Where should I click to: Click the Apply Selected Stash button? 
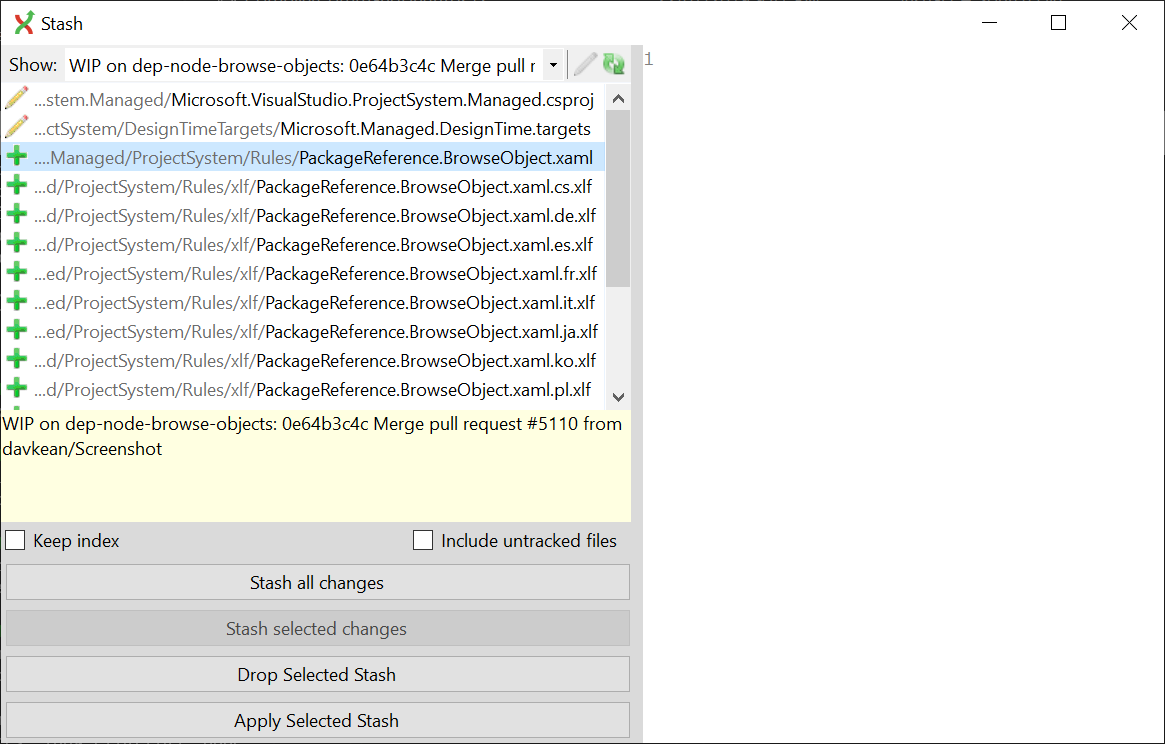click(316, 720)
